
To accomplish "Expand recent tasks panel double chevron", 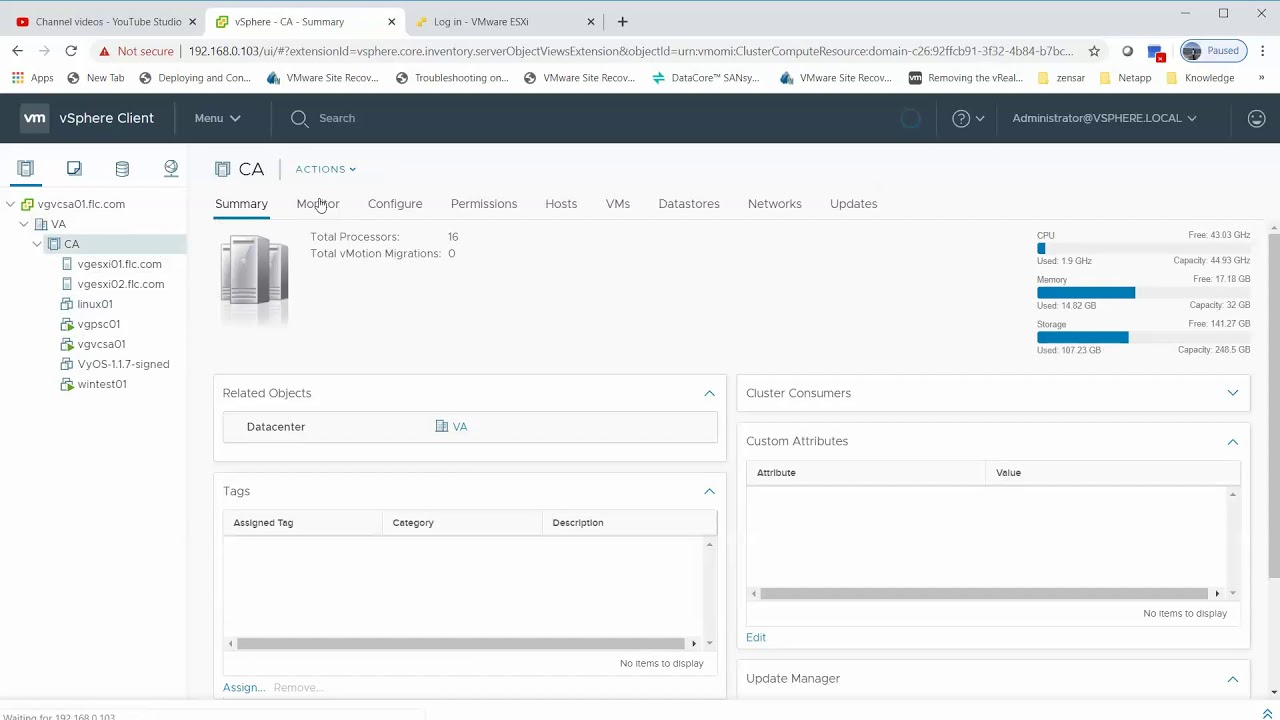I will pyautogui.click(x=1268, y=713).
